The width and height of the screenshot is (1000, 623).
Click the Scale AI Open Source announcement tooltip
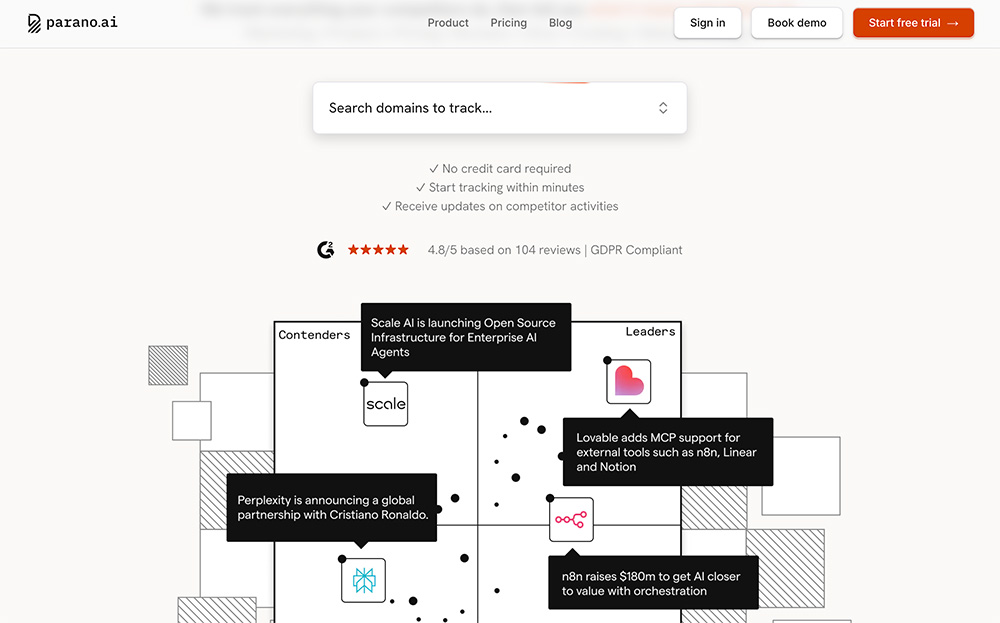466,337
